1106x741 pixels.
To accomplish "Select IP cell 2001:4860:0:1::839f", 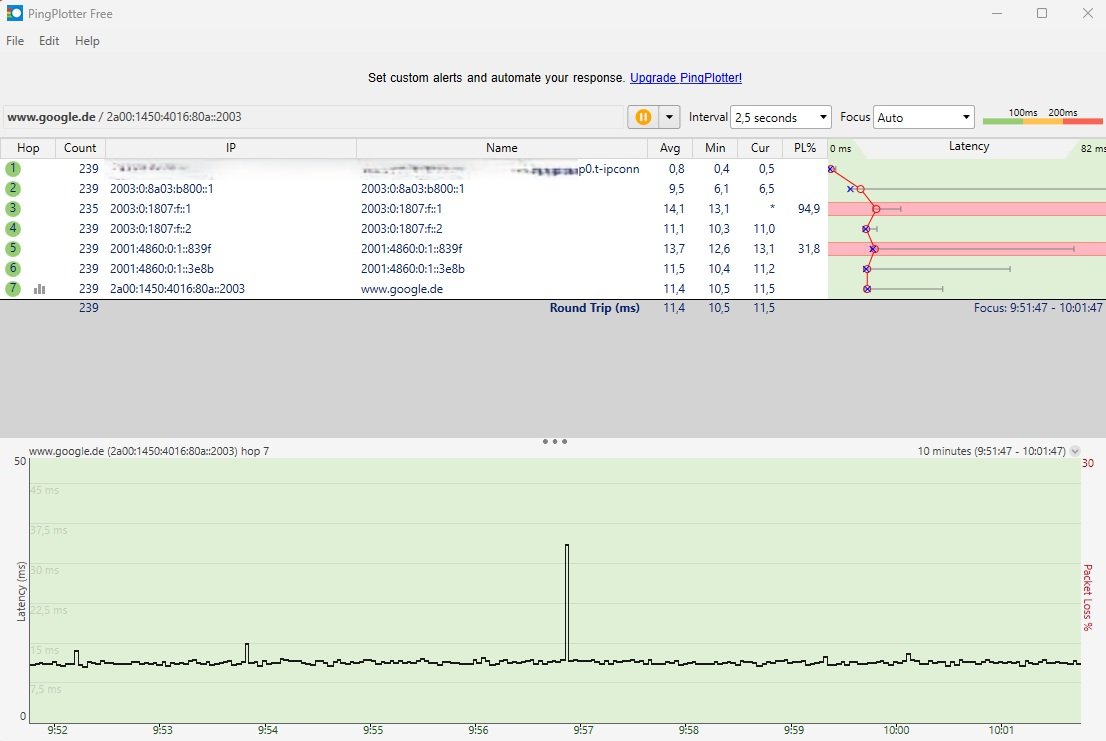I will 160,249.
